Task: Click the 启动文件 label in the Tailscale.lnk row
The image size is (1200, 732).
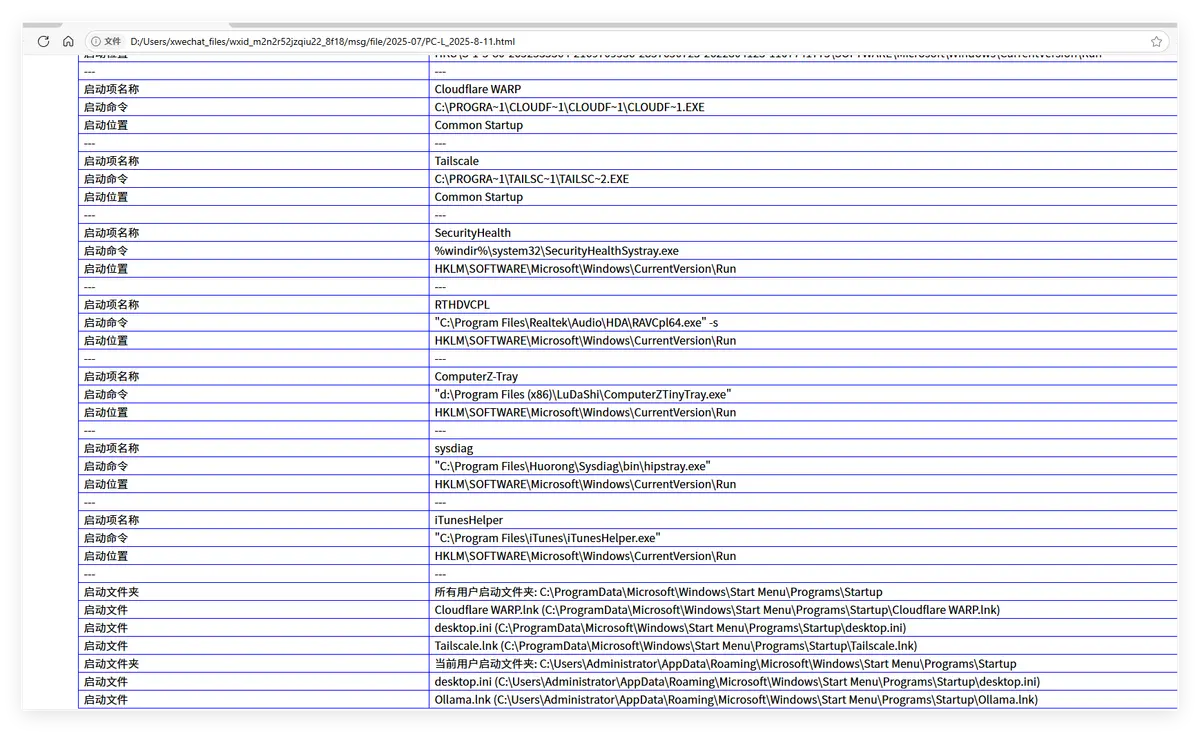Action: [x=106, y=647]
